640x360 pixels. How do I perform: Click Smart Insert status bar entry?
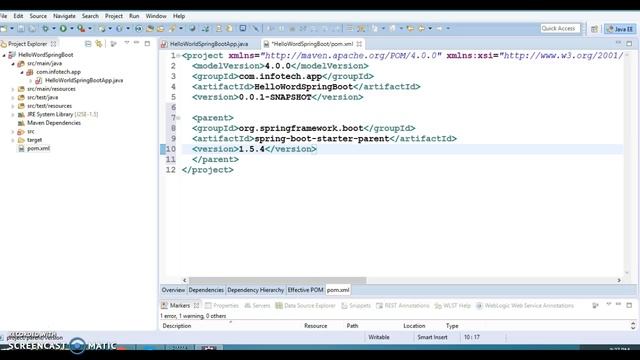[432, 337]
